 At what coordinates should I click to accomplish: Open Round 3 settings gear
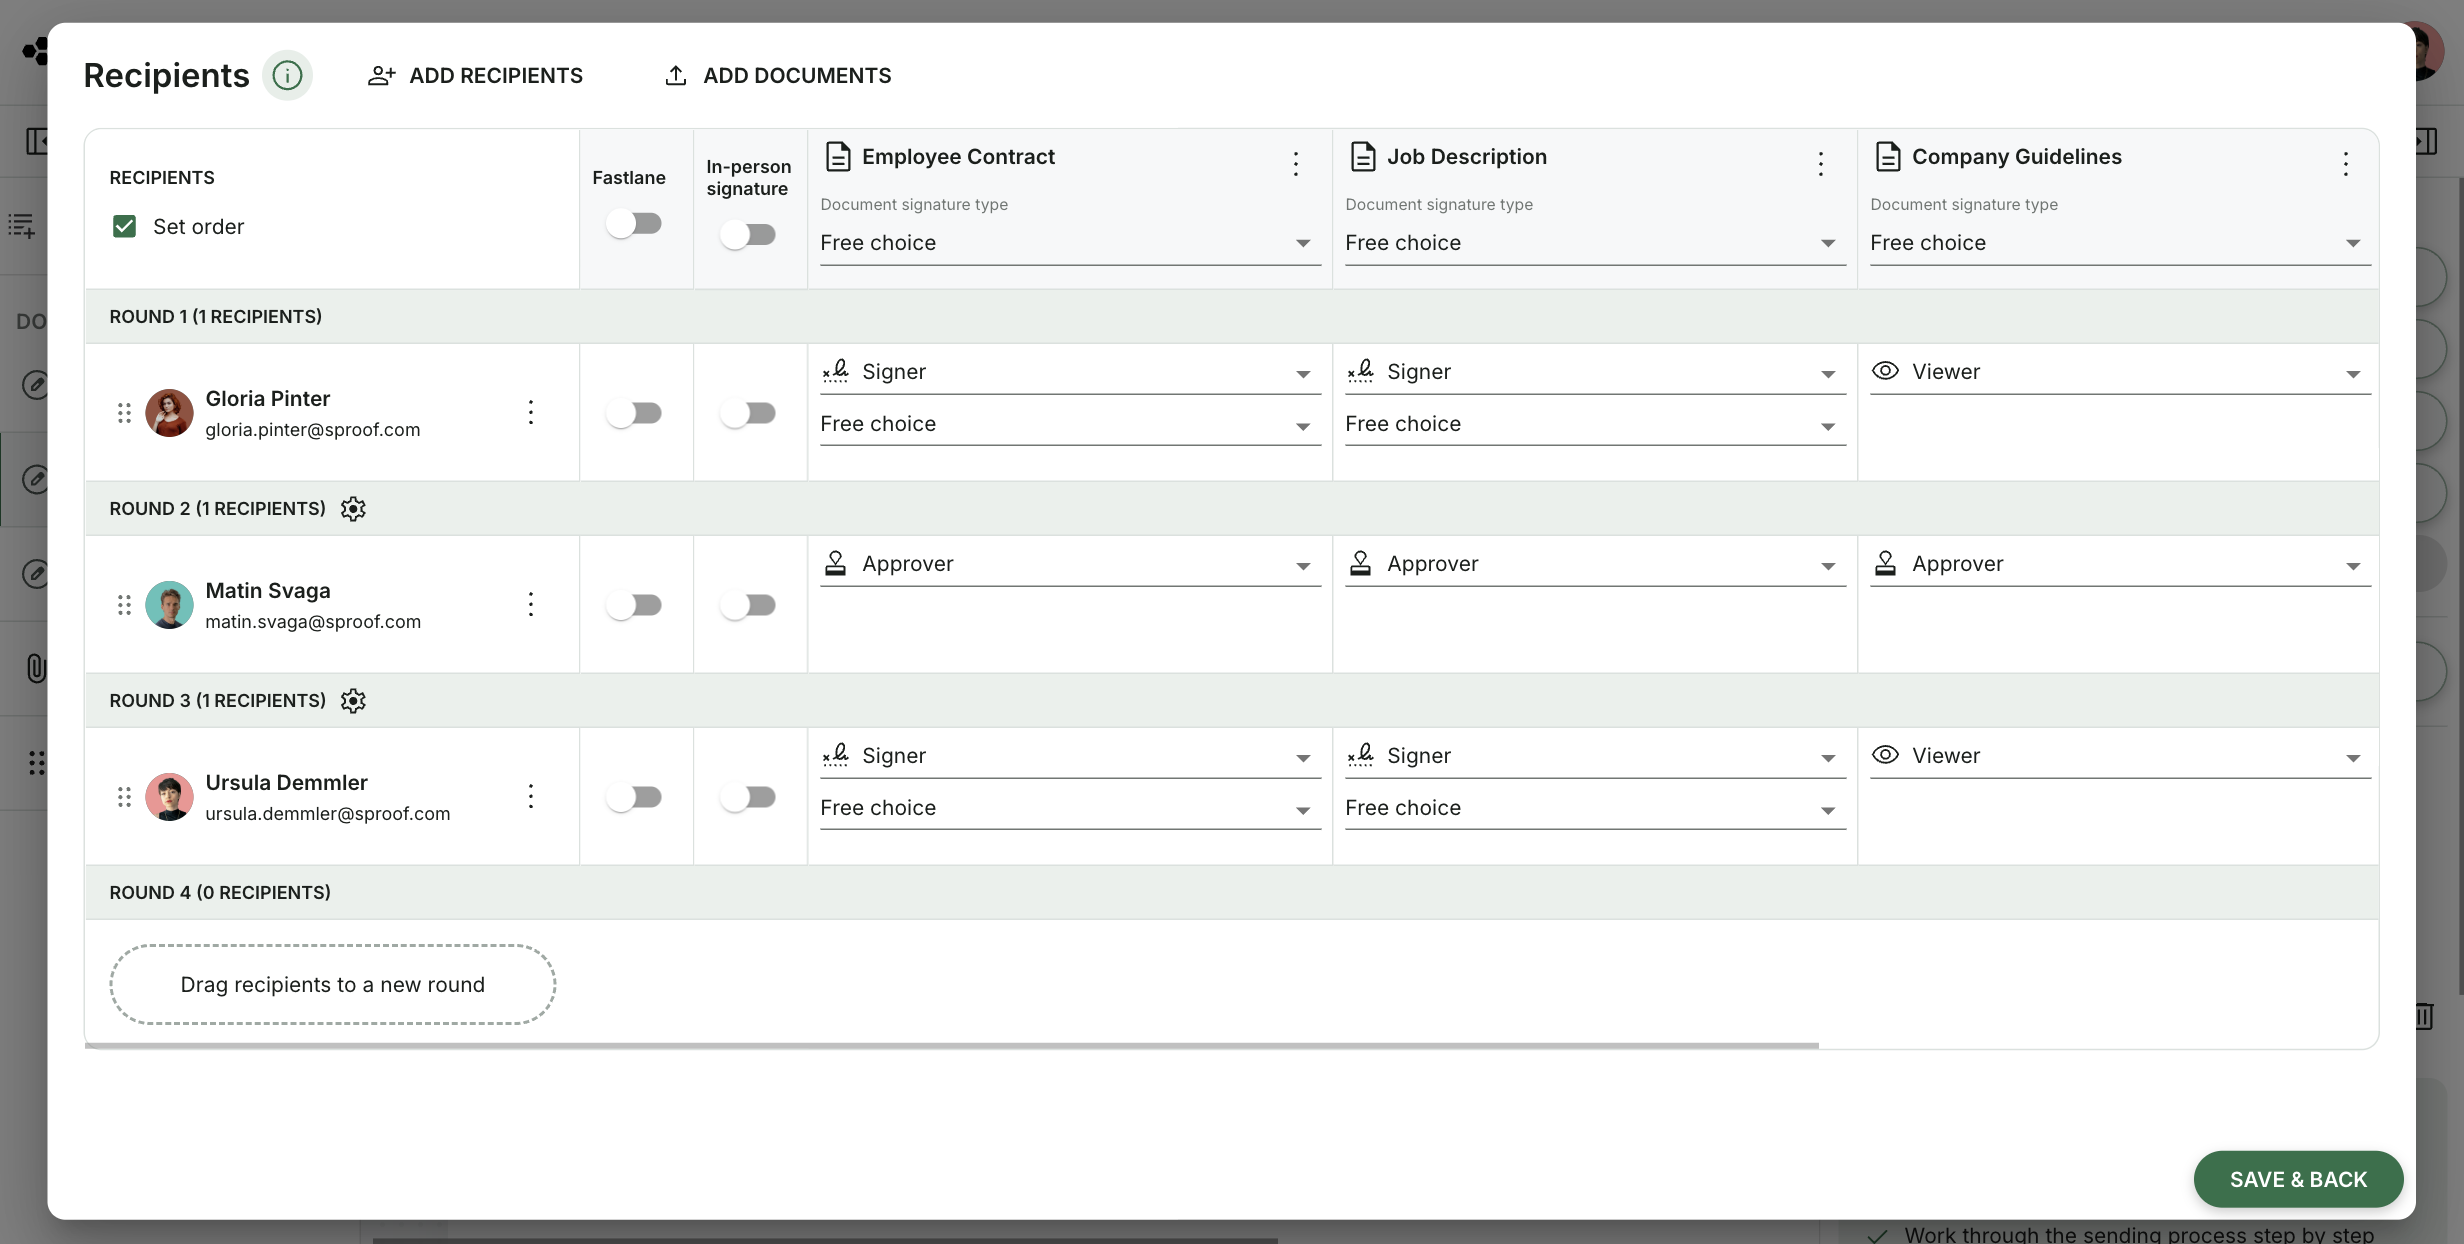coord(353,701)
